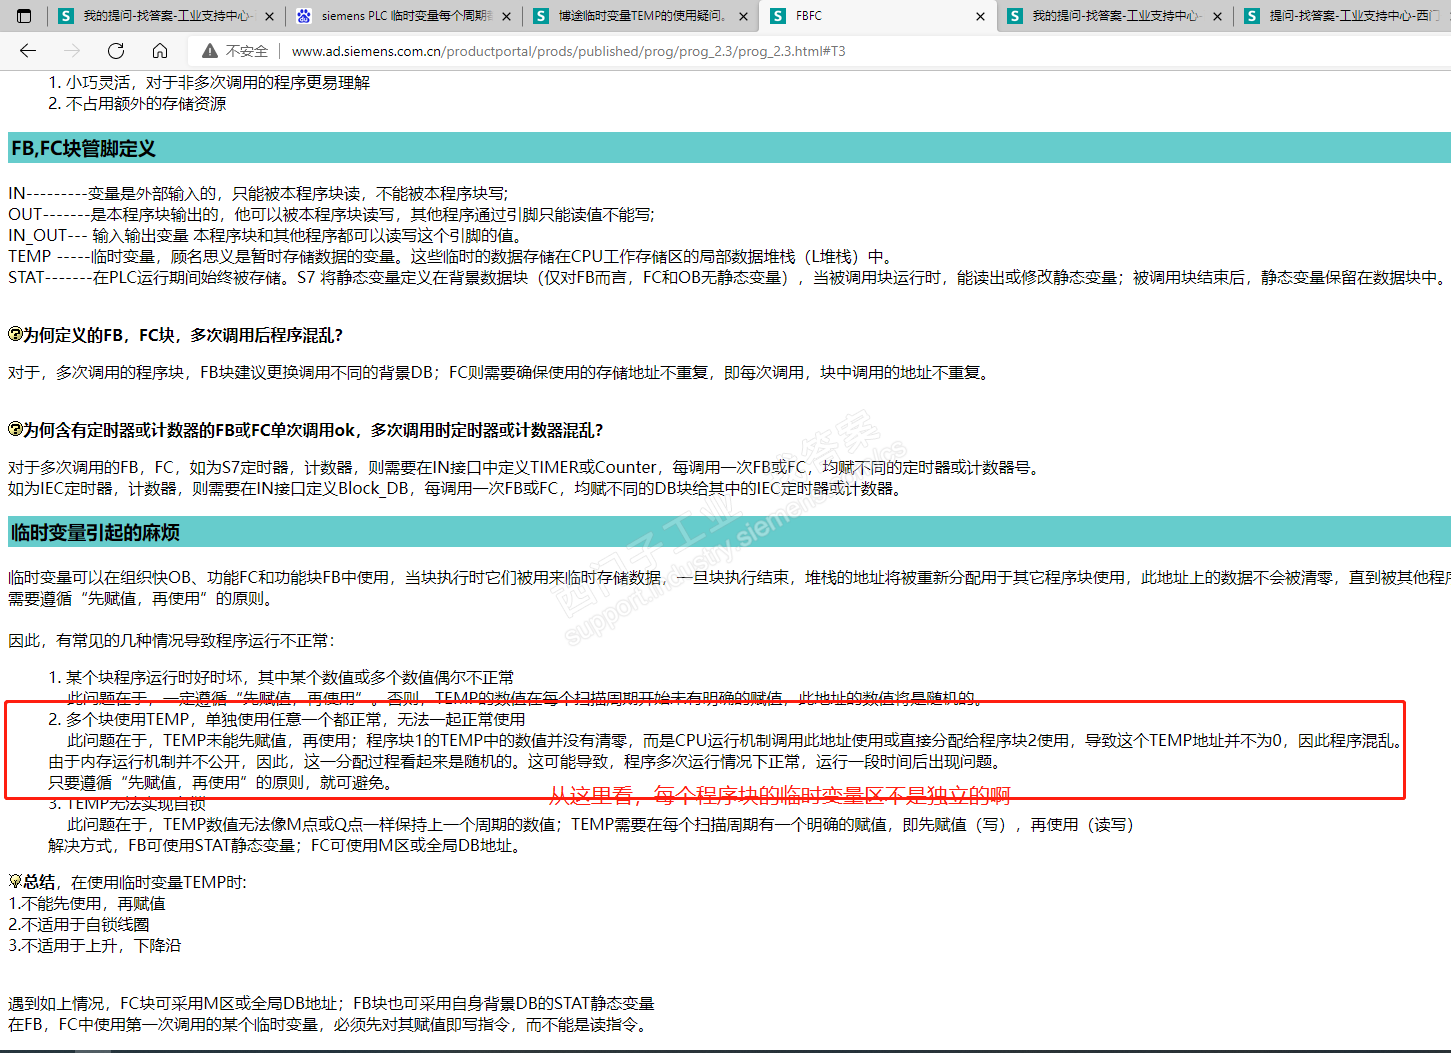1451x1053 pixels.
Task: Click the IN_OUT 输入输出变量 definition line
Action: 265,235
